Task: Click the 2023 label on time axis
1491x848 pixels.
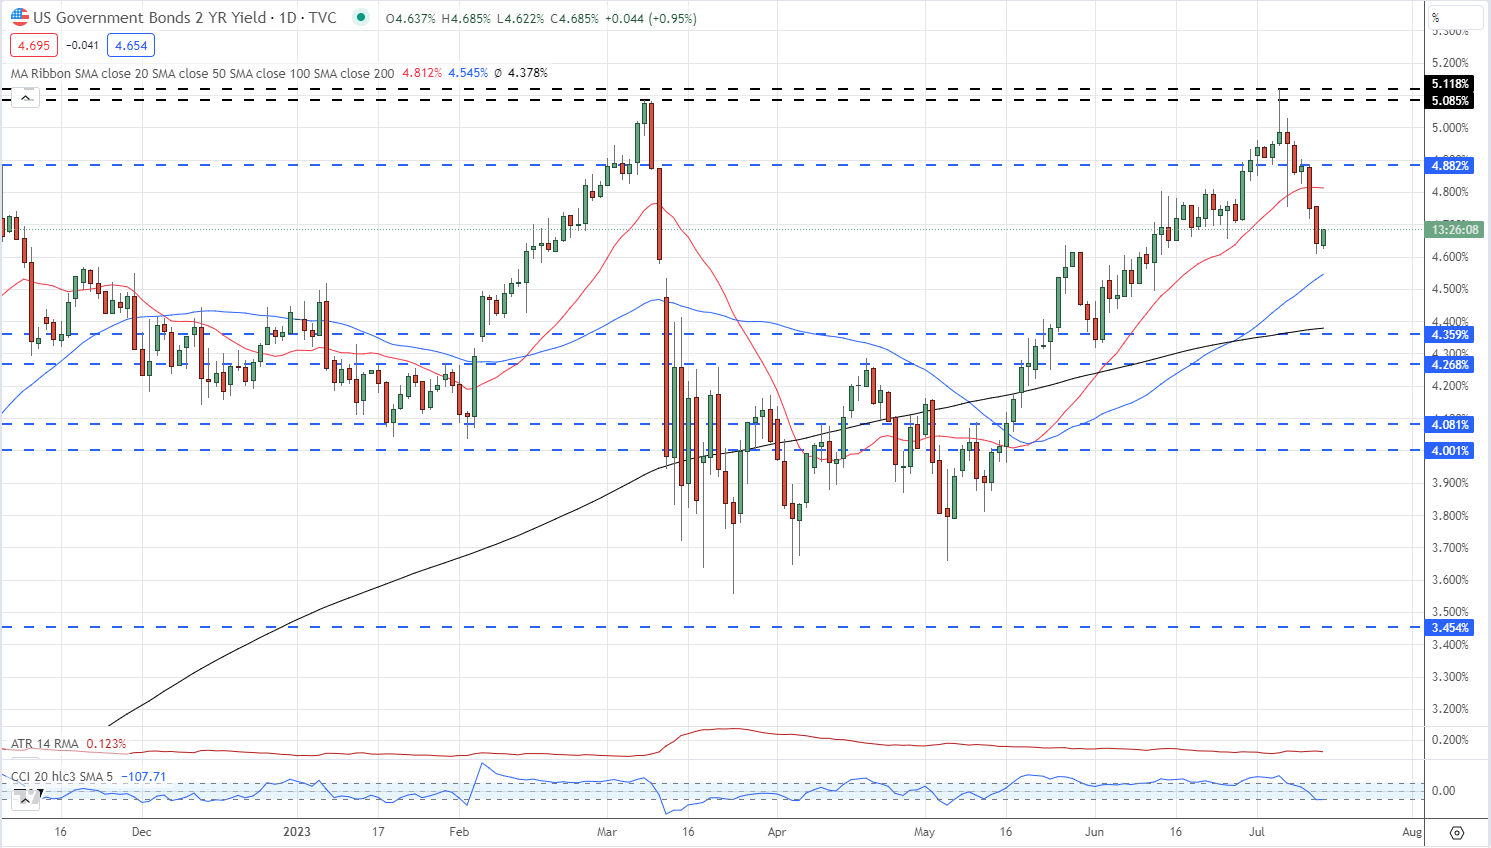Action: (x=297, y=832)
